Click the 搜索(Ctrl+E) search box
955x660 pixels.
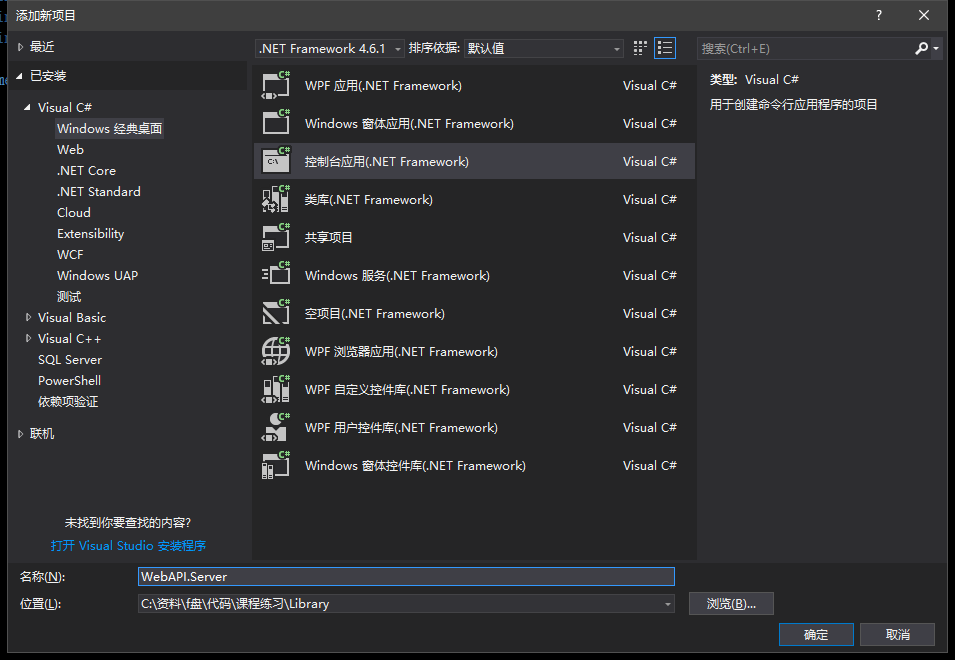tap(805, 48)
